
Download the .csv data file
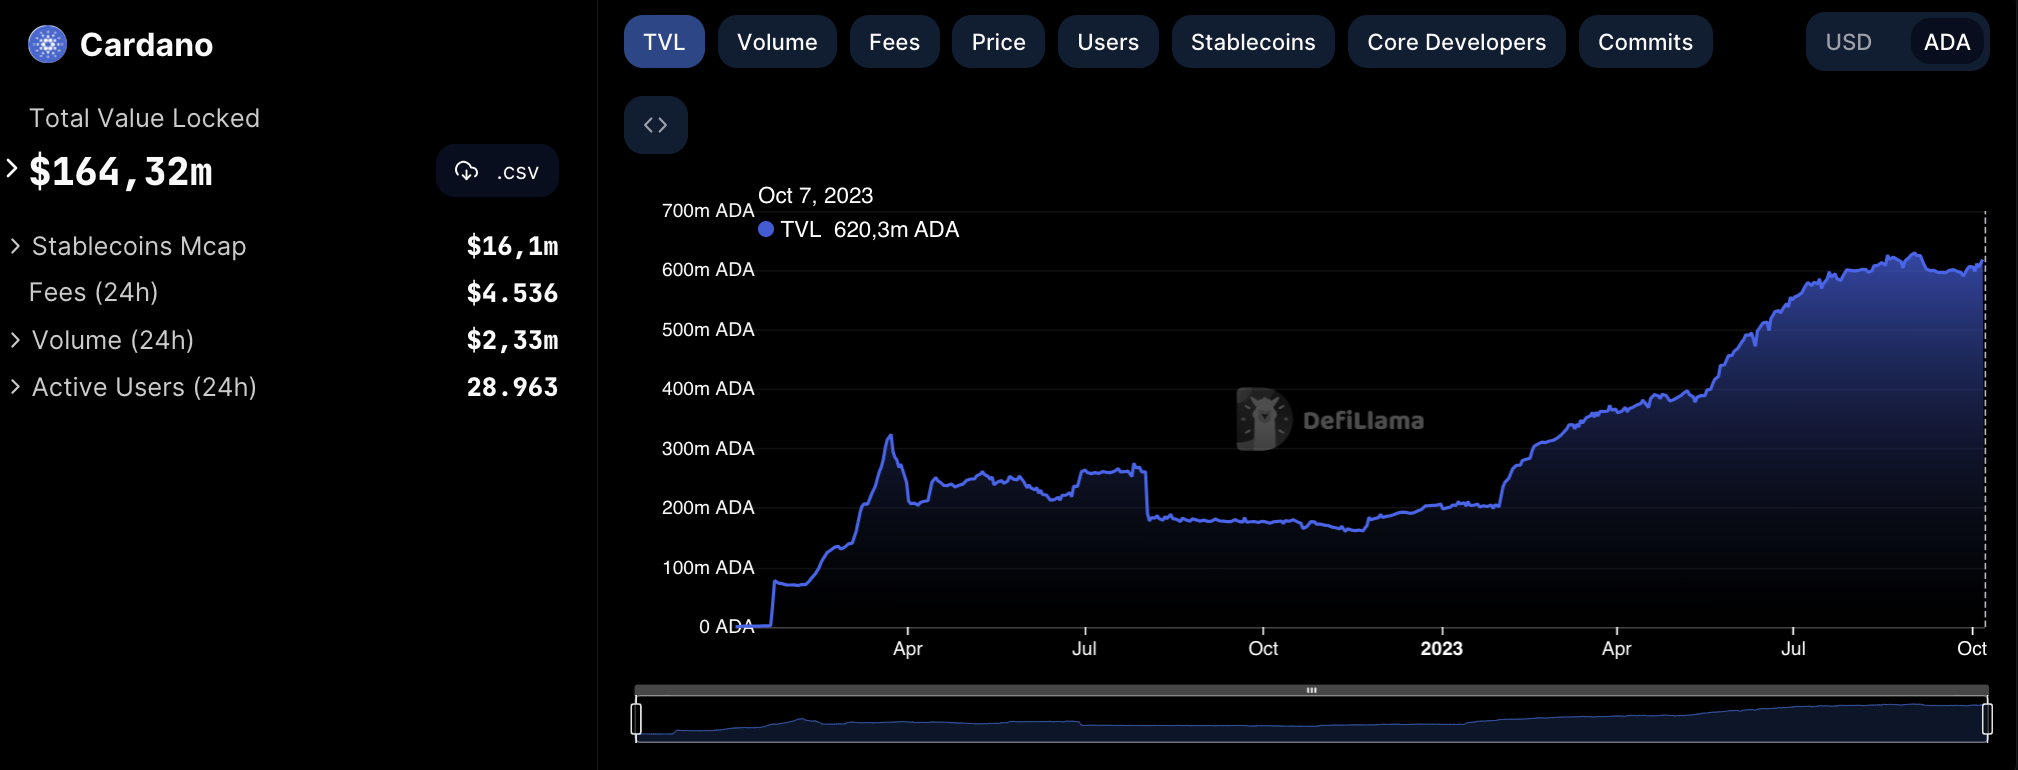pos(497,171)
